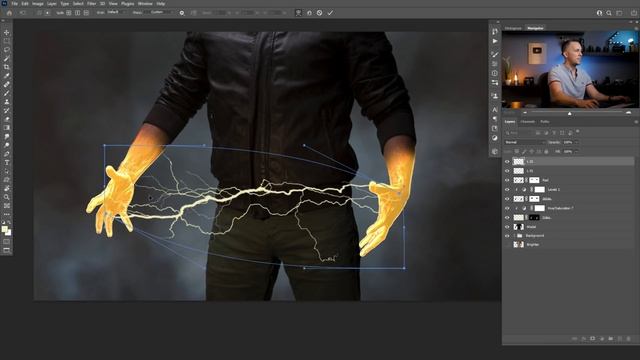Screen dimensions: 640x360
Task: Commit the warp transform with the checkmark
Action: (x=330, y=13)
